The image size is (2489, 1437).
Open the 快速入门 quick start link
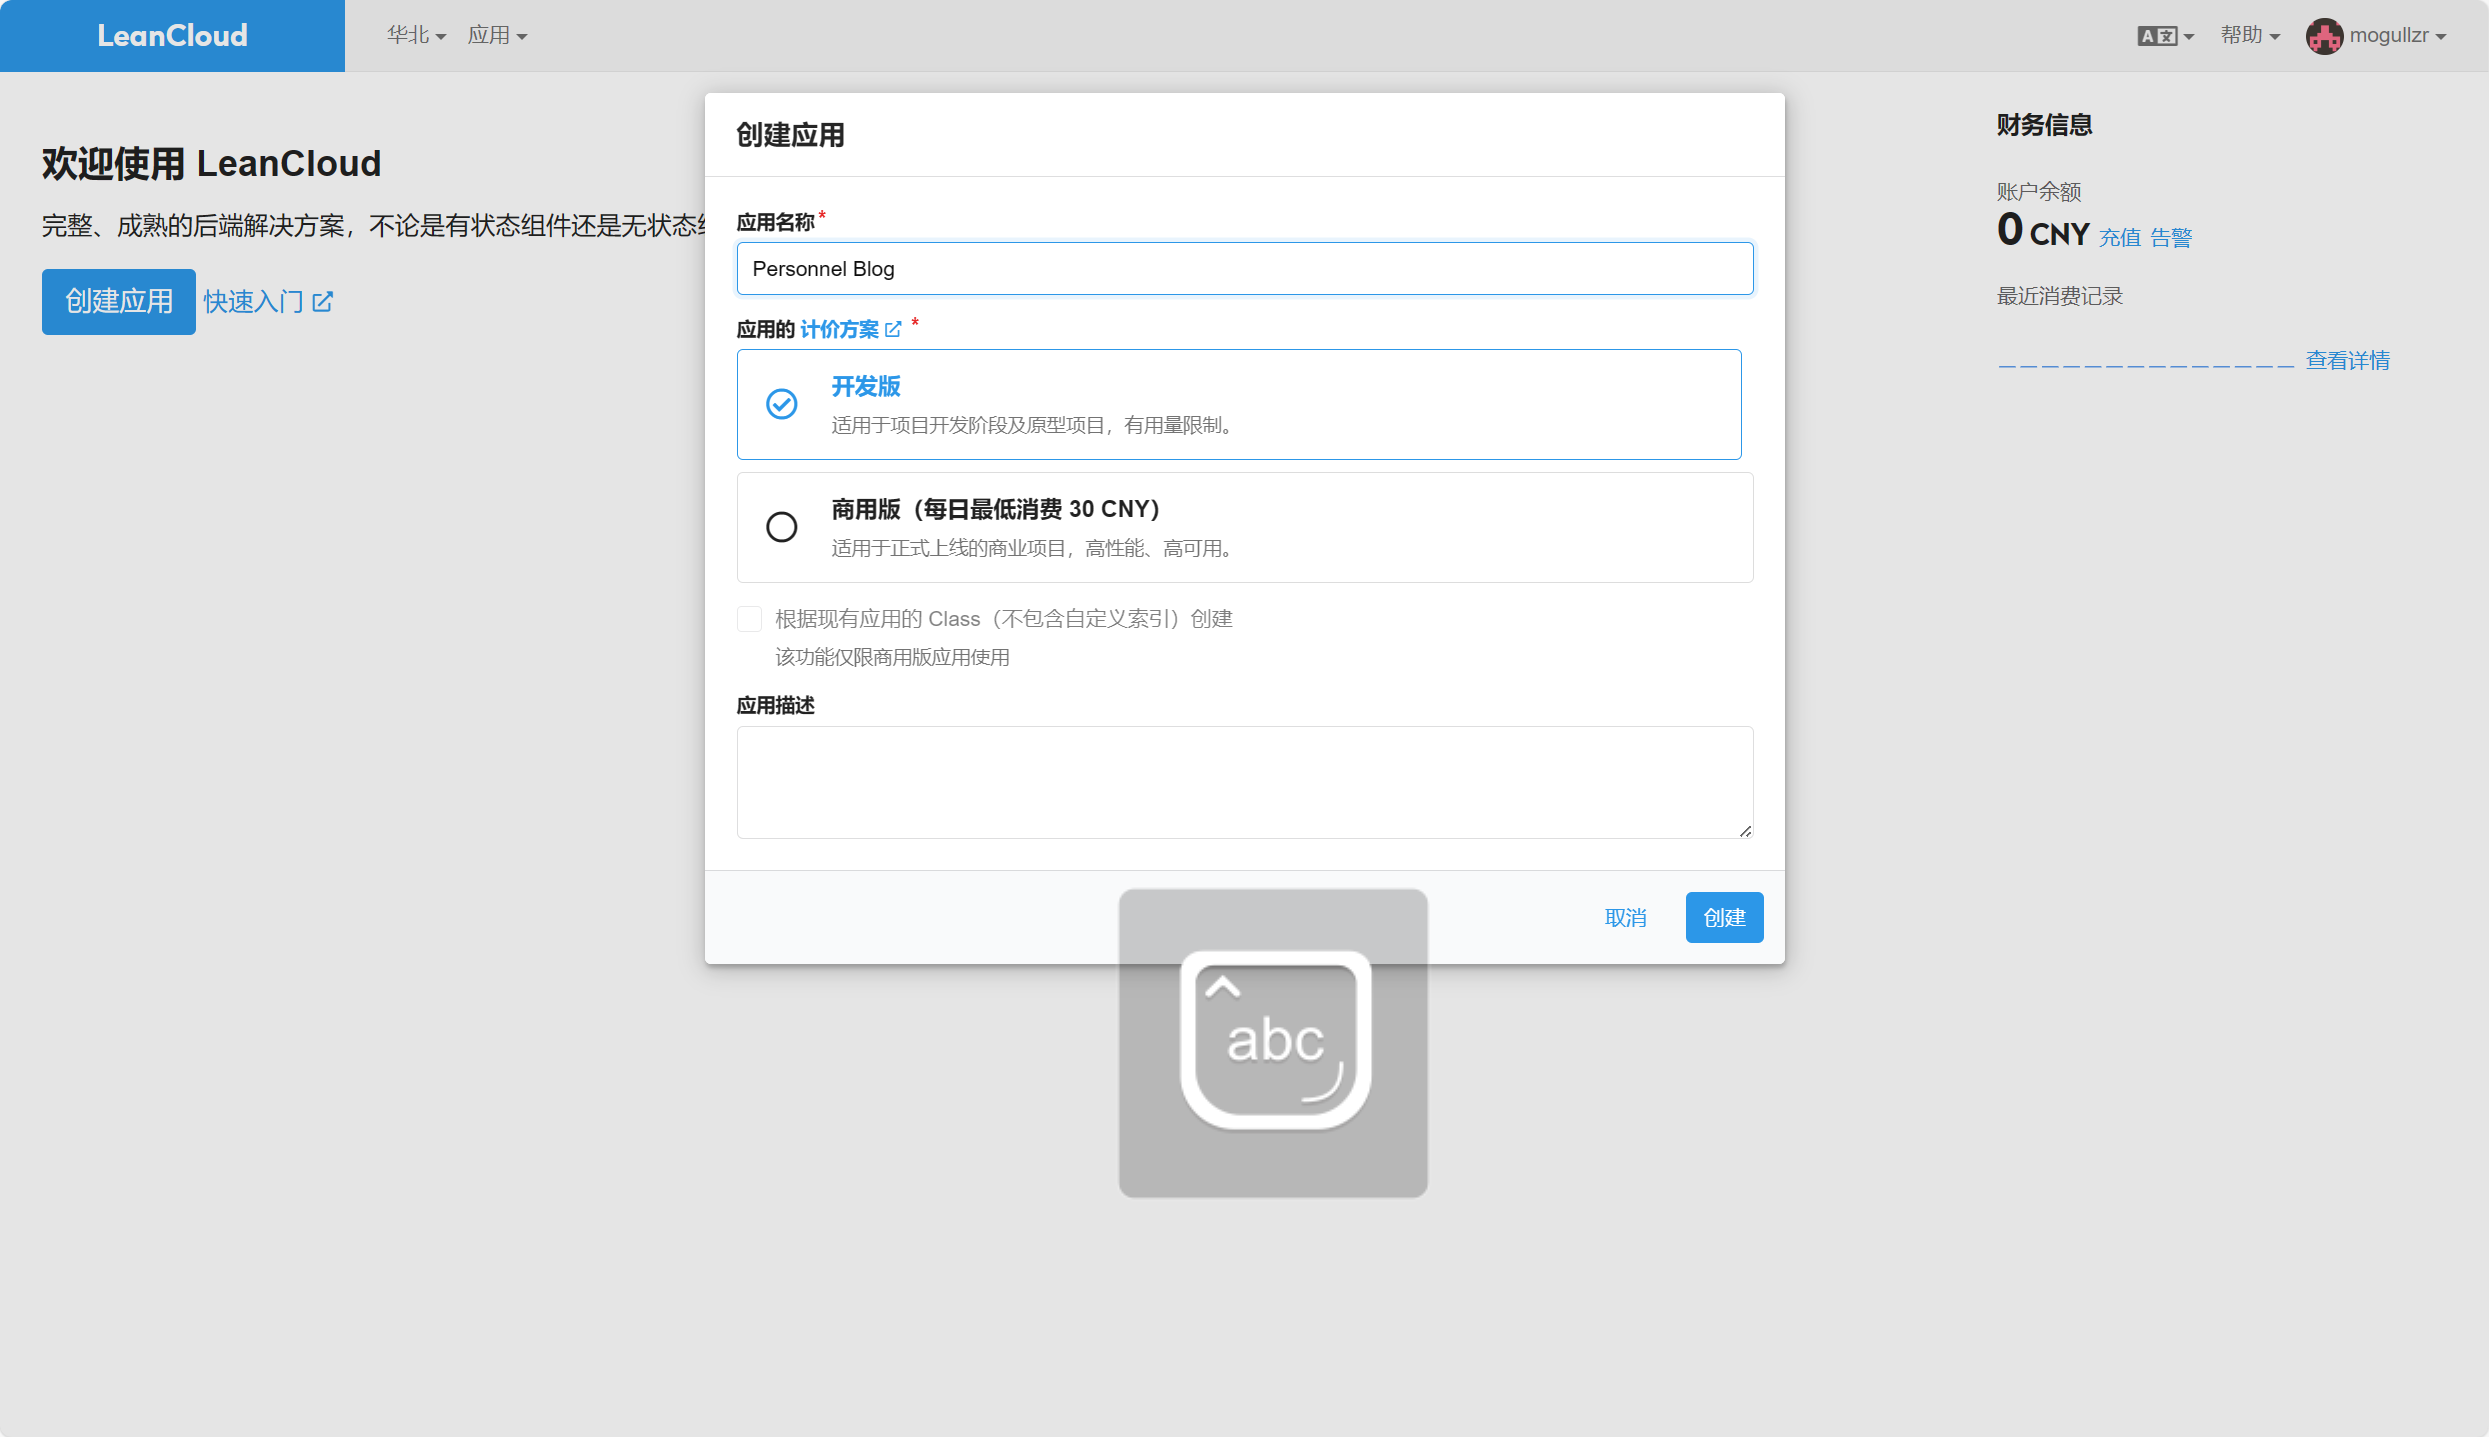[x=268, y=301]
